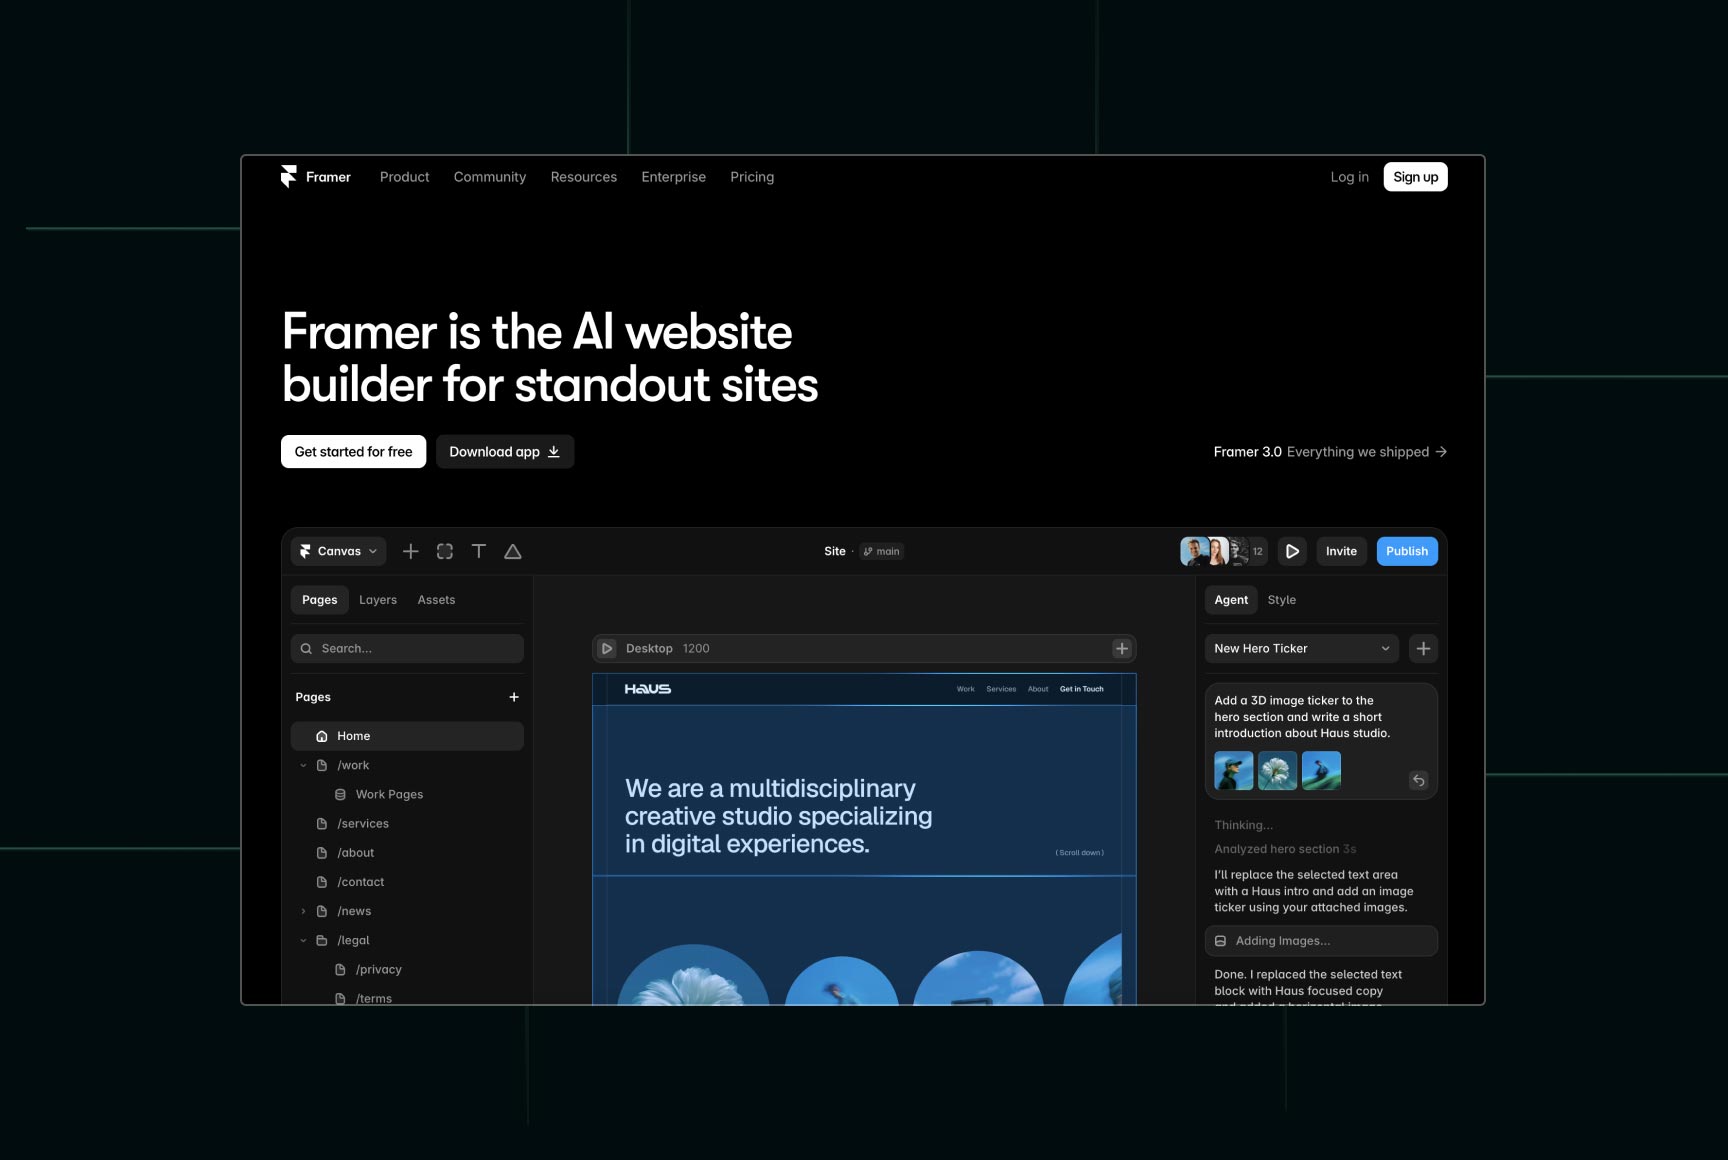Switch to the Agent tab
The width and height of the screenshot is (1728, 1160).
pos(1231,600)
